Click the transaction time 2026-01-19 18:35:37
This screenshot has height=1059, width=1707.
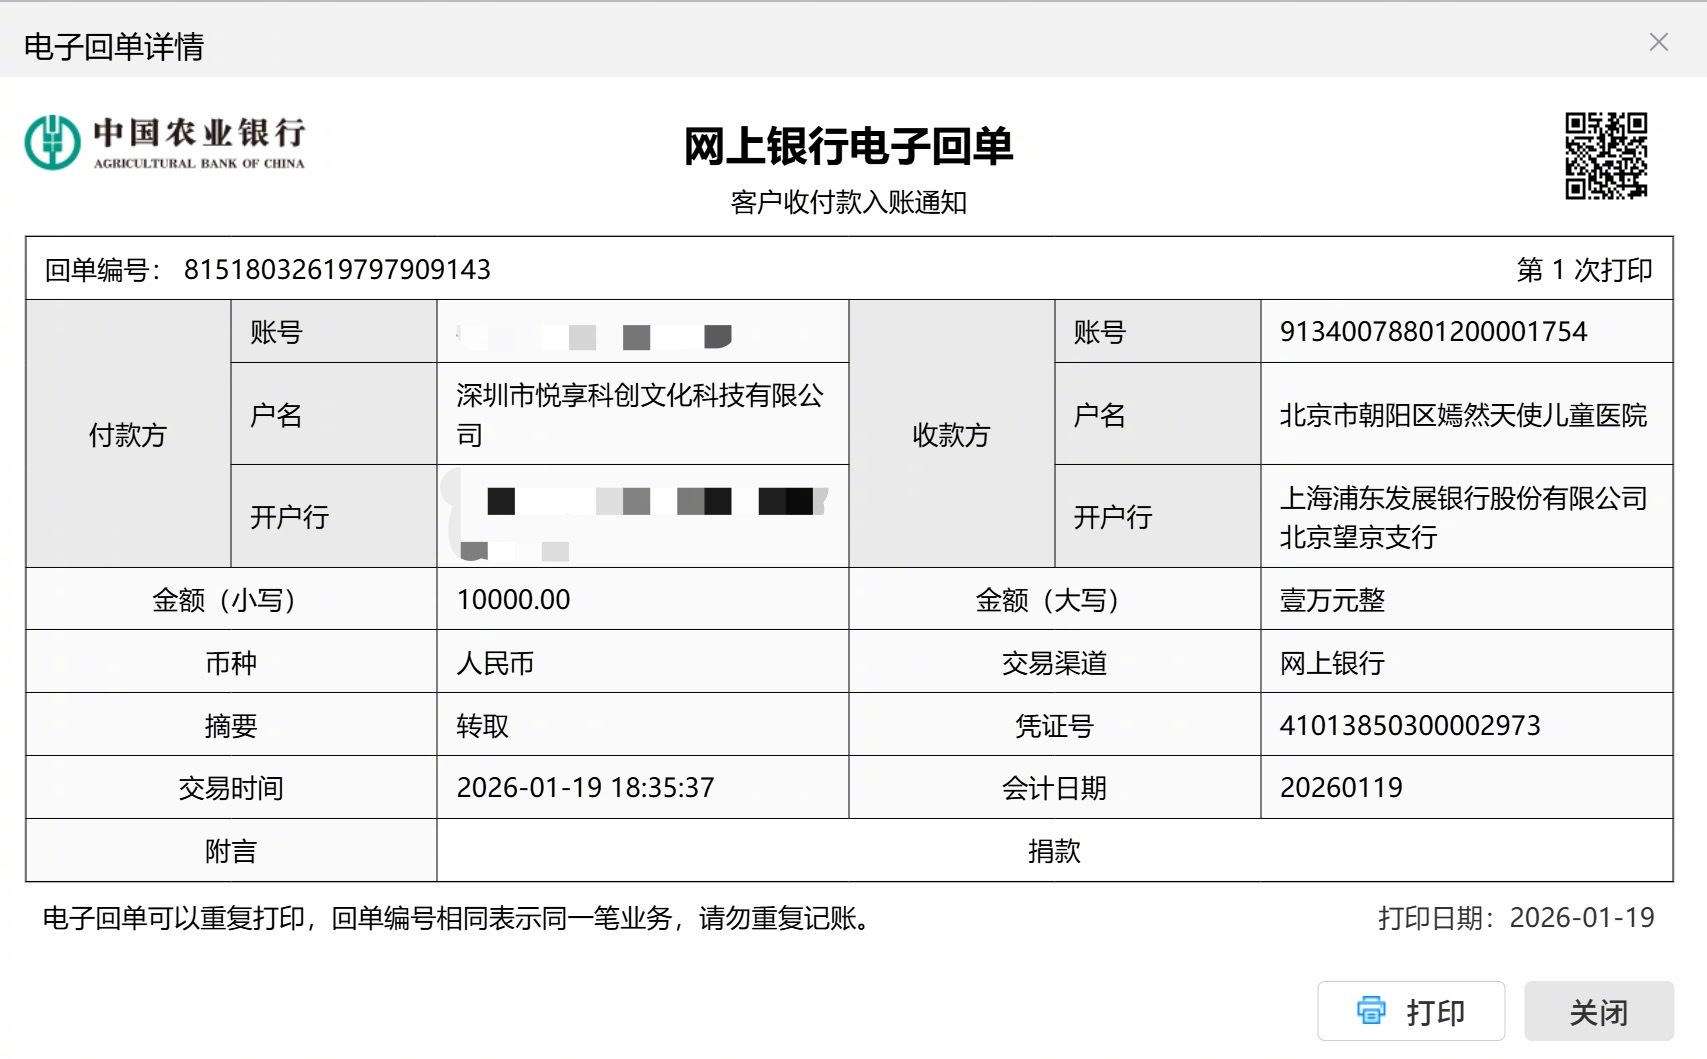click(586, 788)
